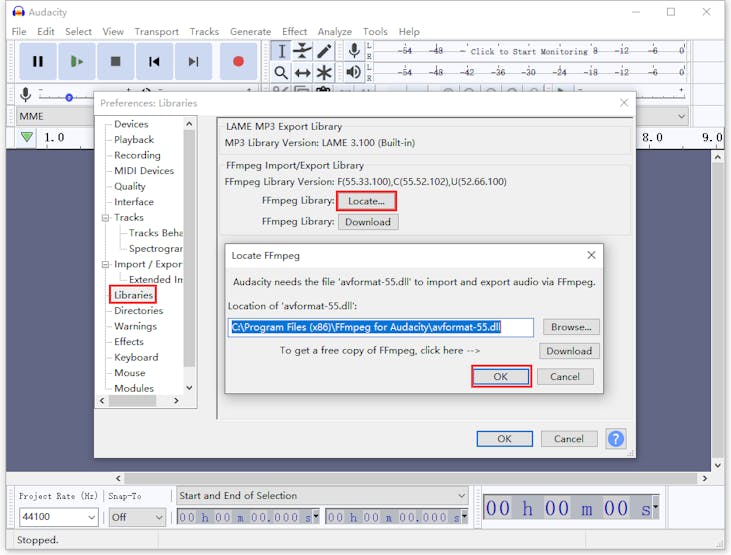This screenshot has width=731, height=555.
Task: Close the Preferences dialog with X
Action: pos(624,103)
